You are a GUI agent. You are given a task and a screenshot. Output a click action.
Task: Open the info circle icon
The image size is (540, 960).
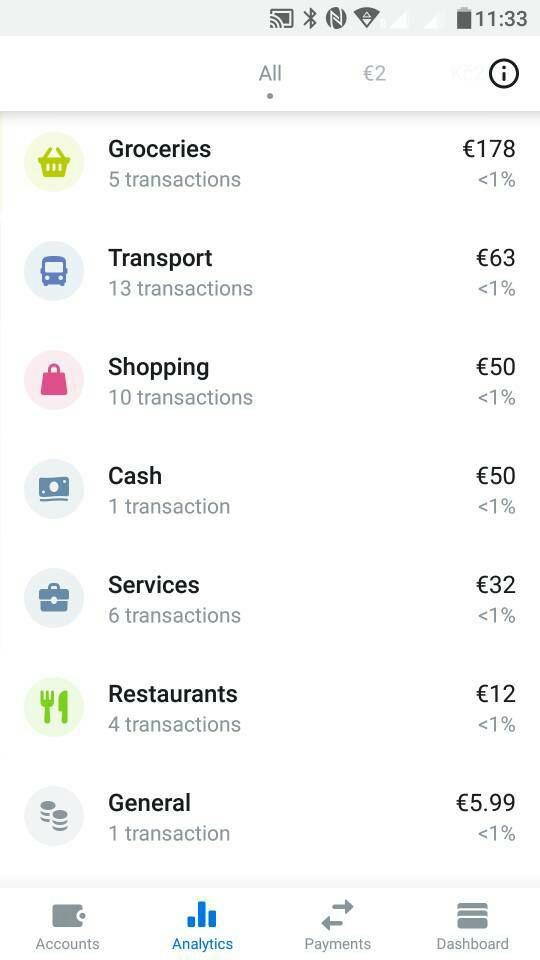pyautogui.click(x=504, y=74)
